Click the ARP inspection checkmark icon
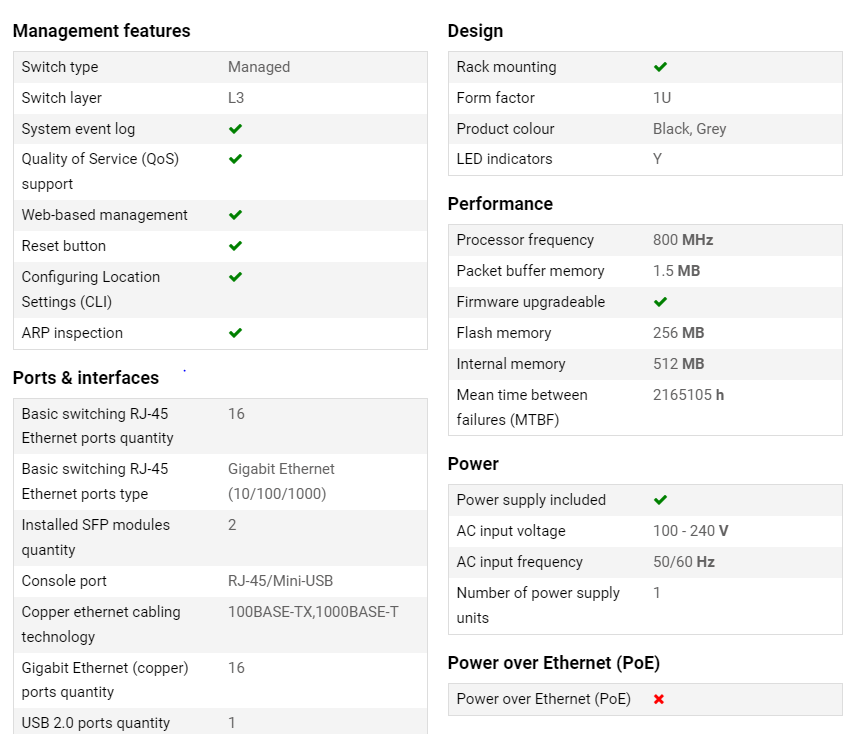Viewport: 858px width, 734px height. pyautogui.click(x=235, y=333)
